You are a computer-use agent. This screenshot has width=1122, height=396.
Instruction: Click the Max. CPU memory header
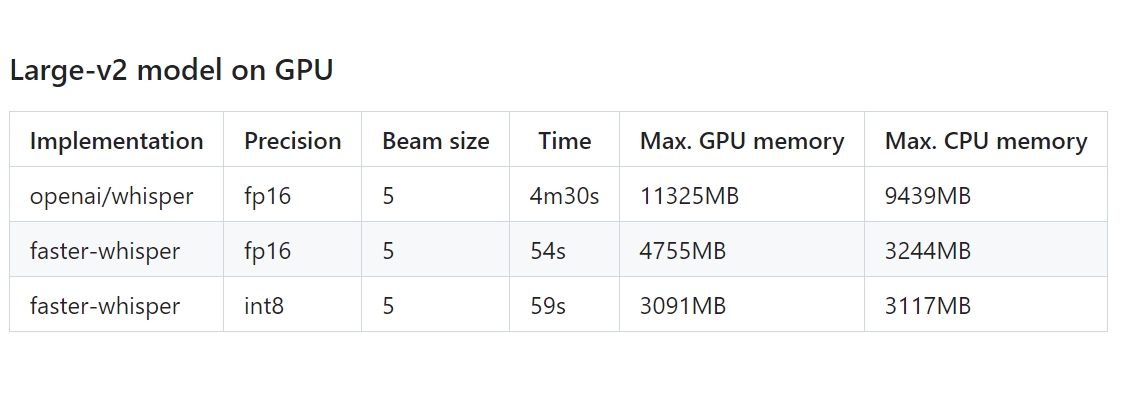(986, 140)
